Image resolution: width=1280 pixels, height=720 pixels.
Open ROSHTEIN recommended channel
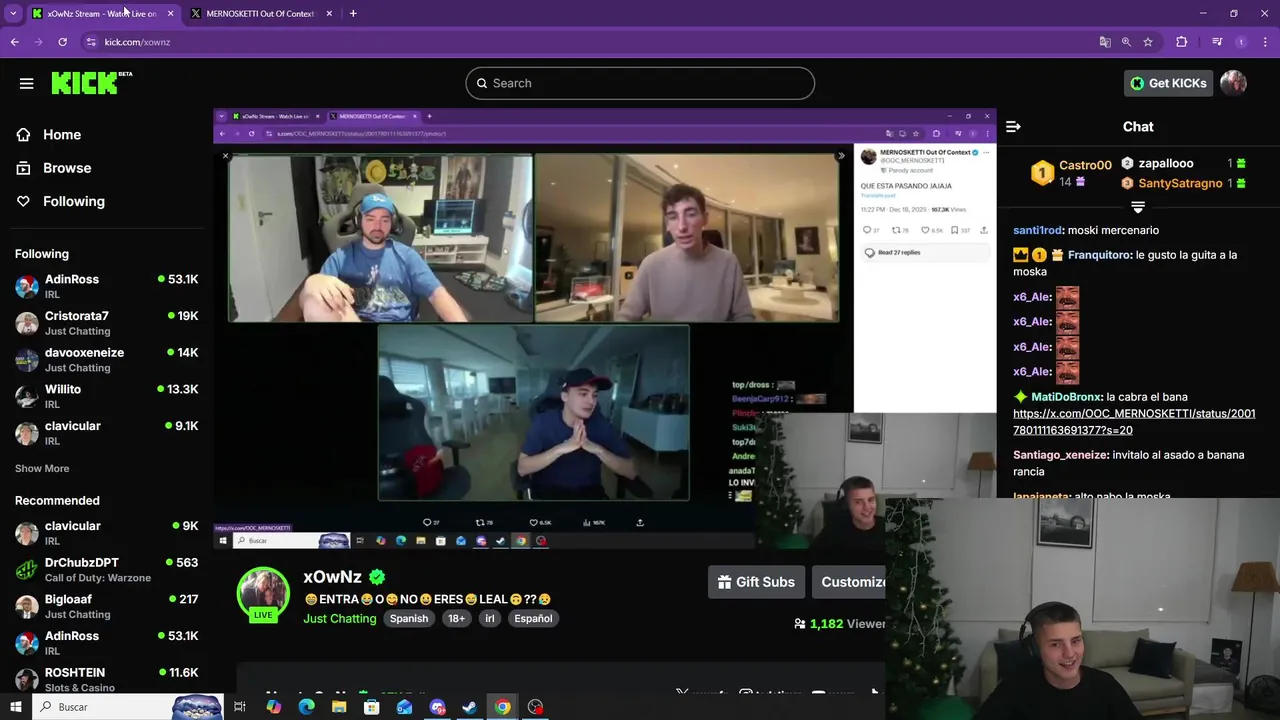click(106, 679)
